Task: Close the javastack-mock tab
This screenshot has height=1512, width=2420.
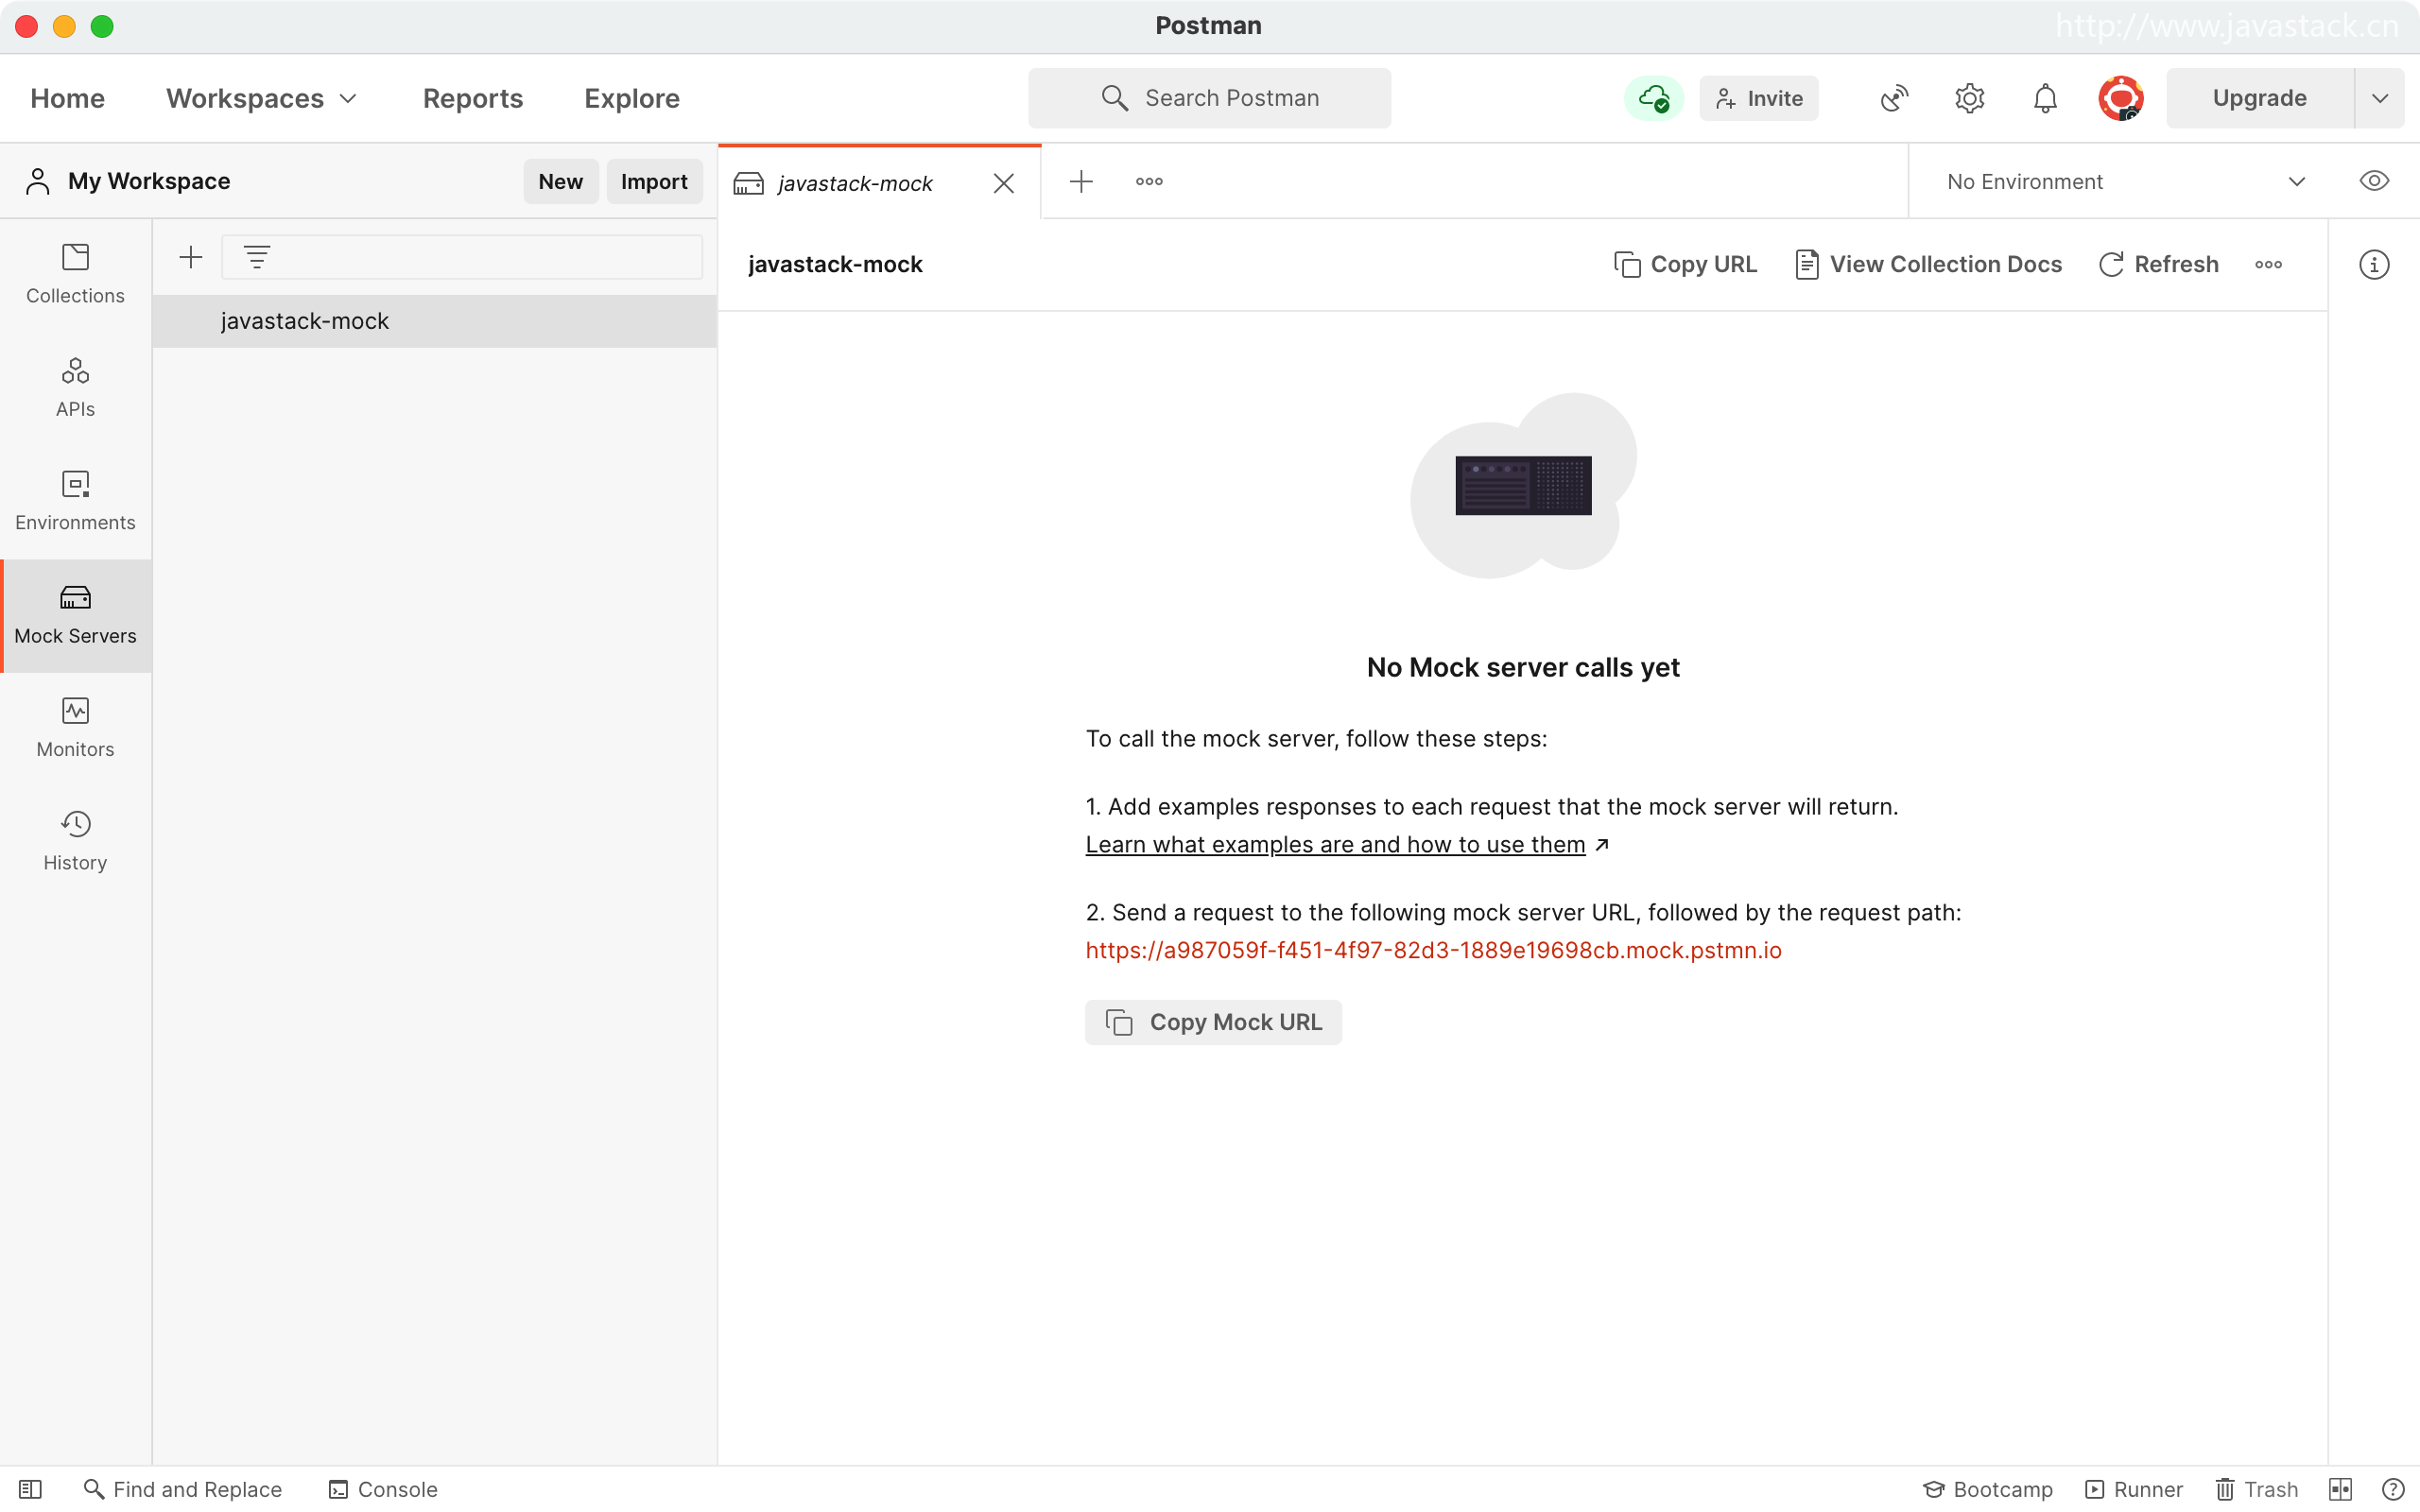Action: coord(1003,183)
